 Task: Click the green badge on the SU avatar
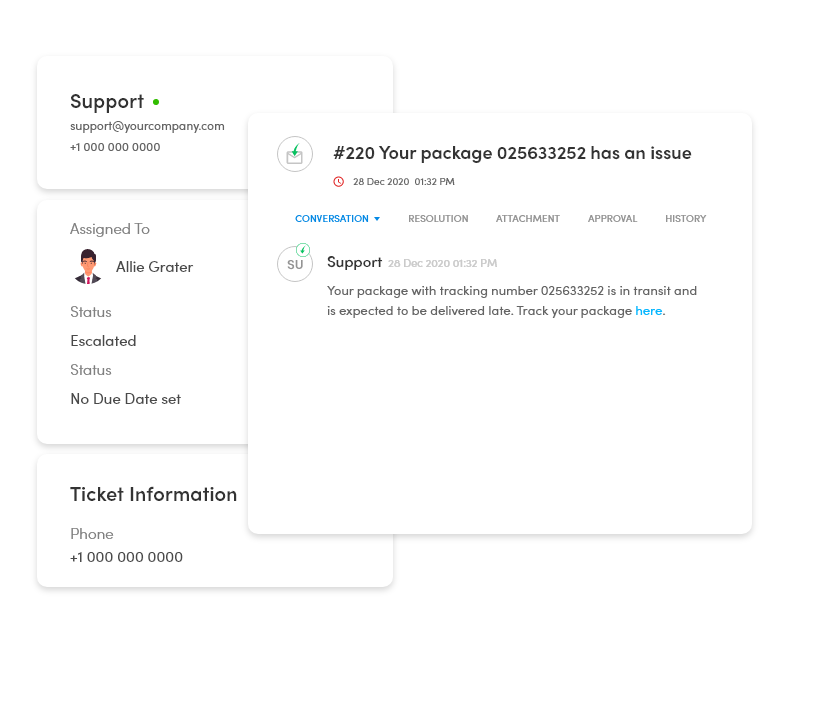point(303,250)
